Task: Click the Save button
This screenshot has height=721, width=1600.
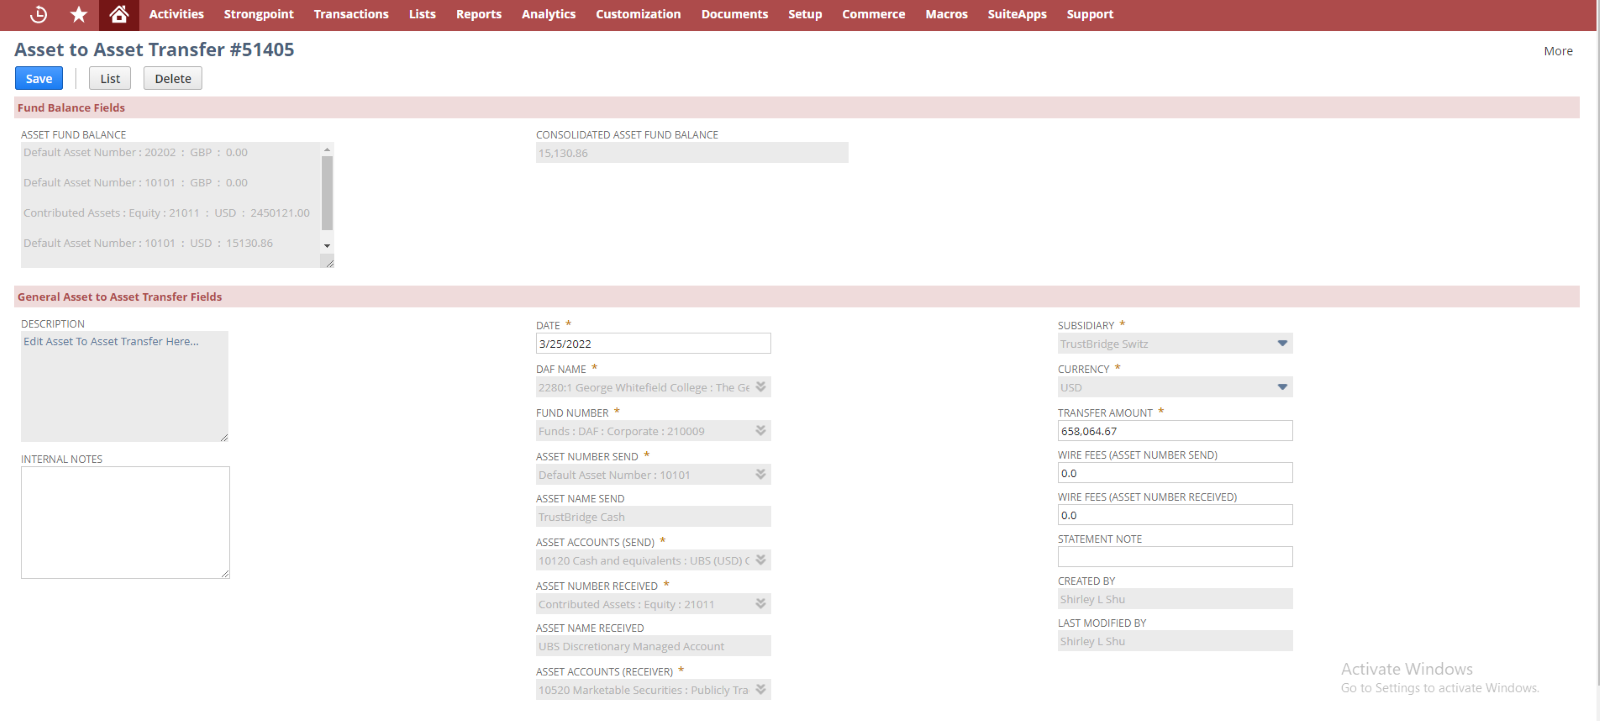Action: [39, 79]
